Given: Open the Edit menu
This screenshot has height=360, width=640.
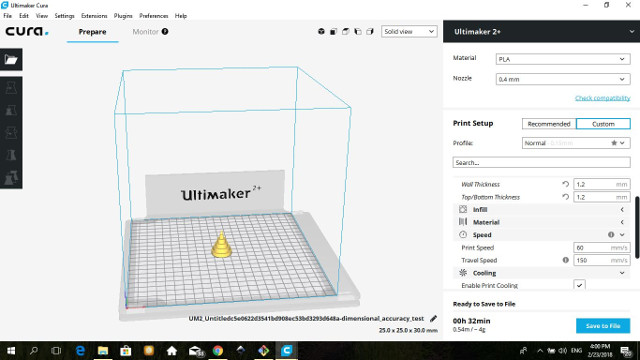Looking at the screenshot, I should [x=24, y=16].
